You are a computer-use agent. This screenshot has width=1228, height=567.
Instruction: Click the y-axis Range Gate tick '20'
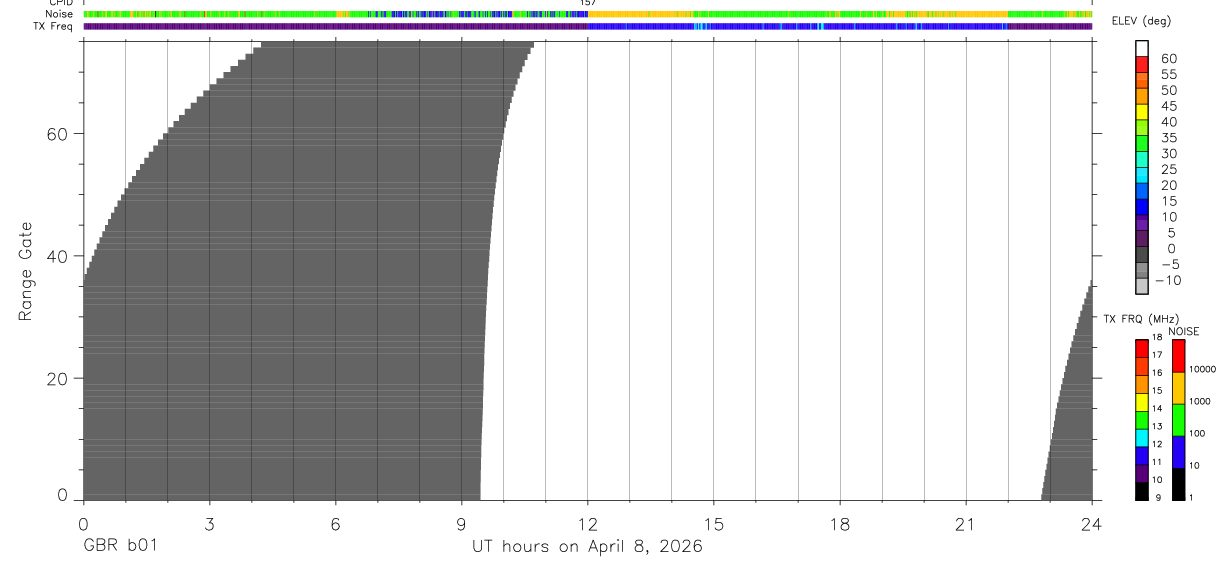[58, 379]
